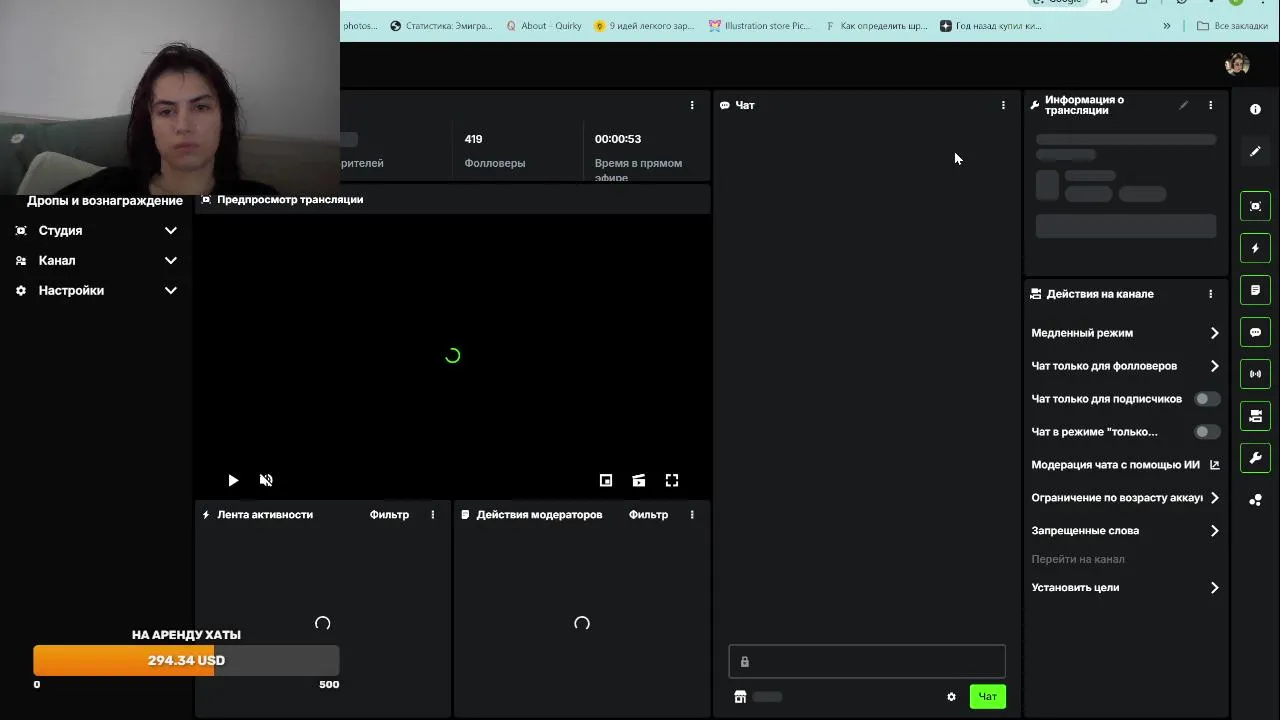This screenshot has height=720, width=1280.
Task: Toggle broadcast signal icon in right sidebar
Action: [x=1255, y=374]
